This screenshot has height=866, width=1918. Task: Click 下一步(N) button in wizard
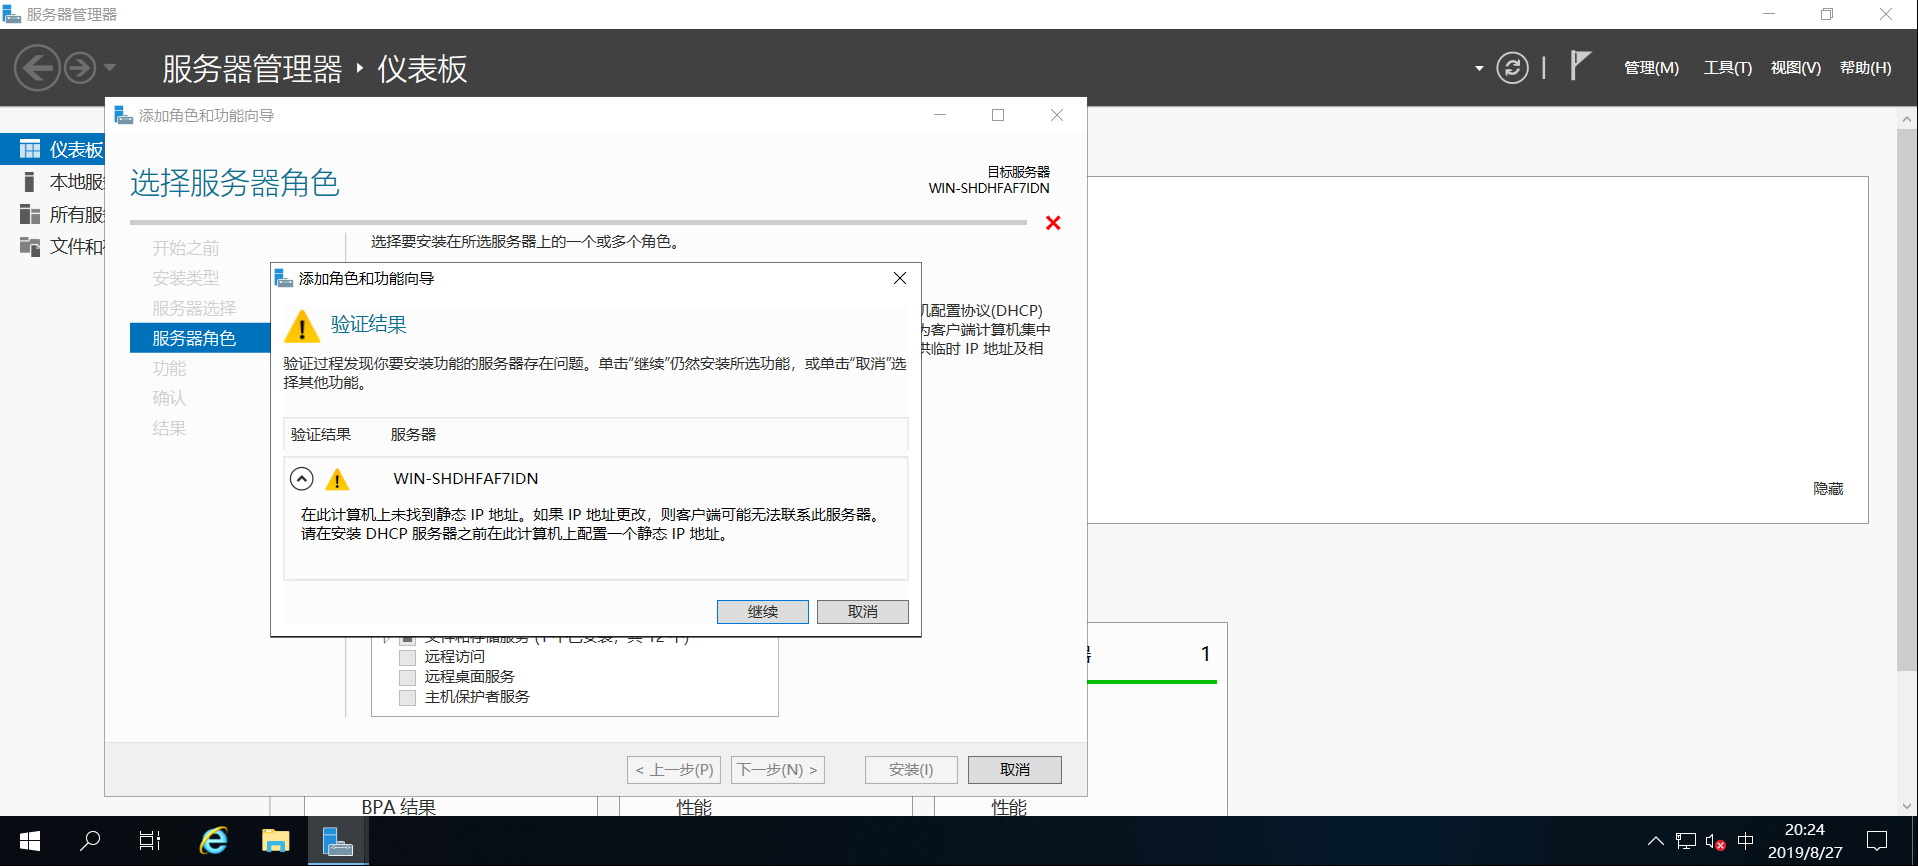point(777,769)
